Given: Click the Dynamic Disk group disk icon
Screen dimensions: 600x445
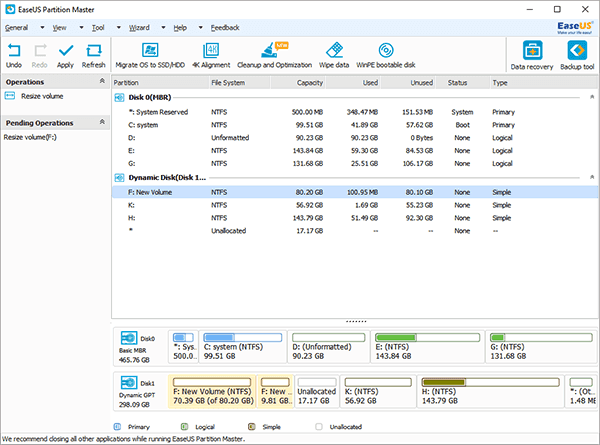Looking at the screenshot, I should (119, 178).
